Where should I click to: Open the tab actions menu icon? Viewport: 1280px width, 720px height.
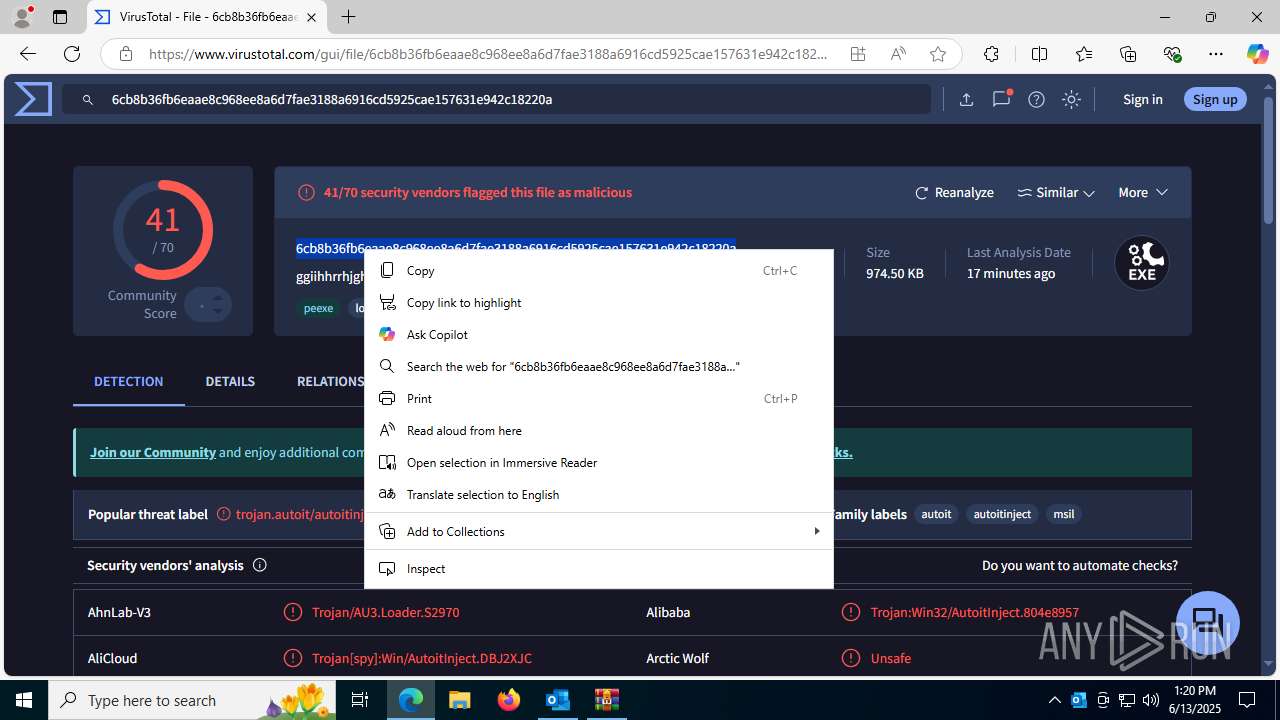[60, 17]
